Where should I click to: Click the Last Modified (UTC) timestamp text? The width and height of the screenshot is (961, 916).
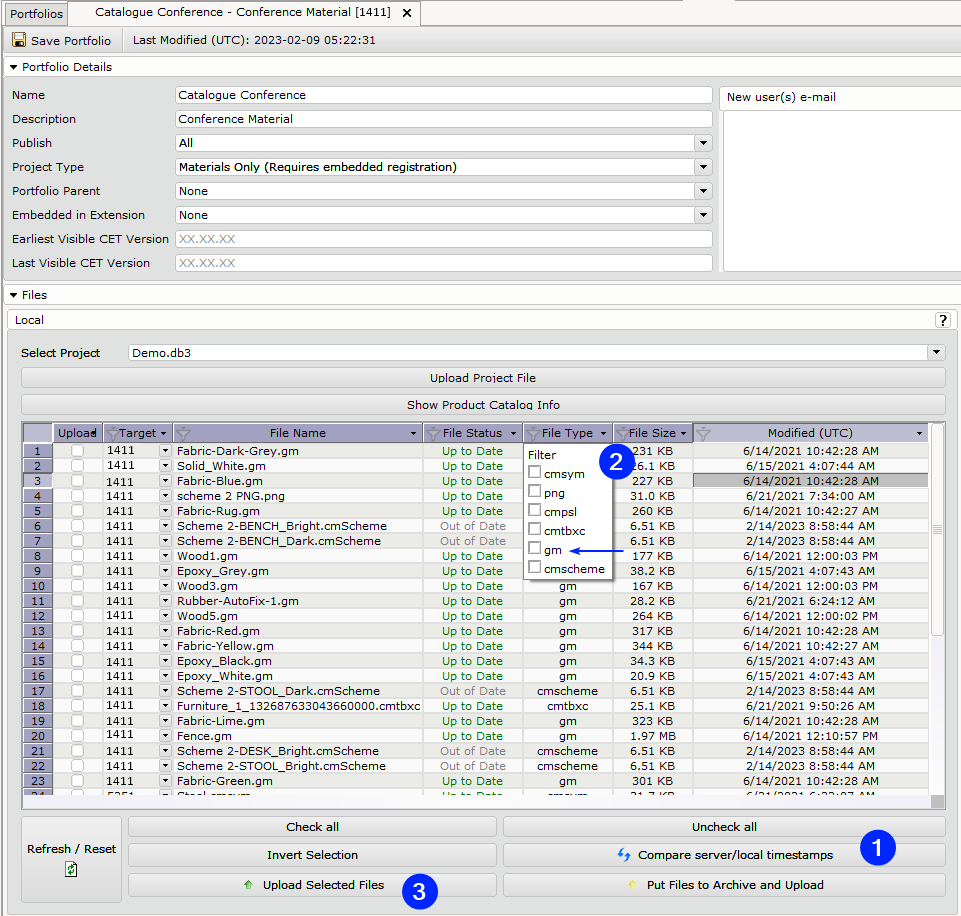[254, 40]
